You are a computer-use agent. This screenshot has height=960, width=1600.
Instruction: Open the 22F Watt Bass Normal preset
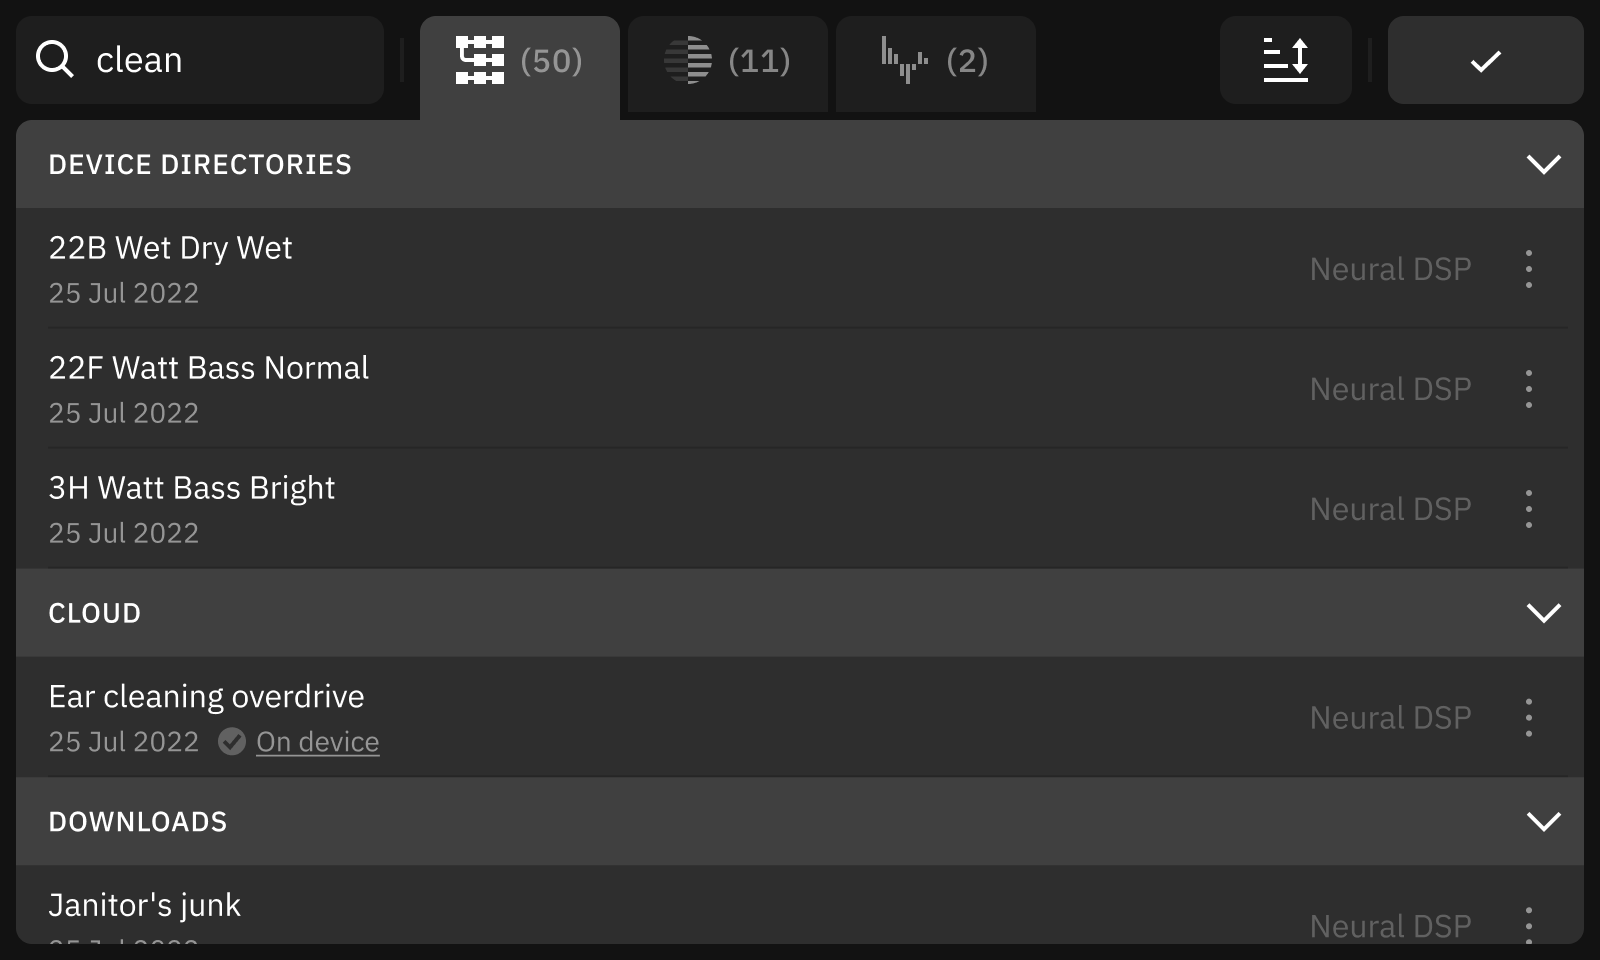(600, 388)
